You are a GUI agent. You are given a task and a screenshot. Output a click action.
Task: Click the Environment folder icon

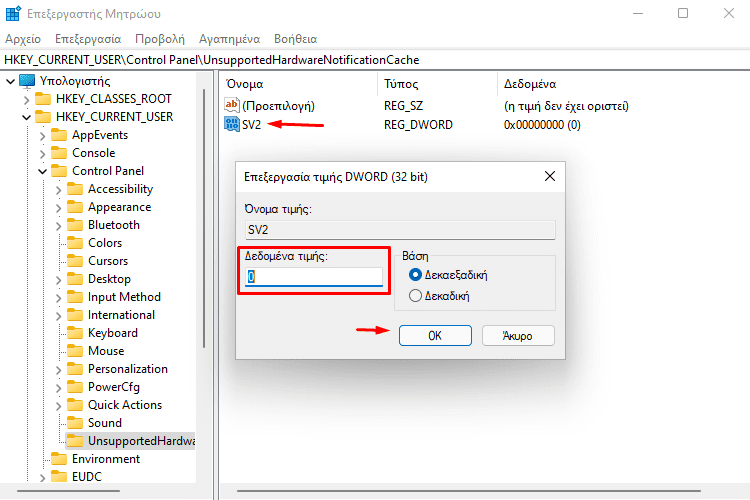coord(59,459)
